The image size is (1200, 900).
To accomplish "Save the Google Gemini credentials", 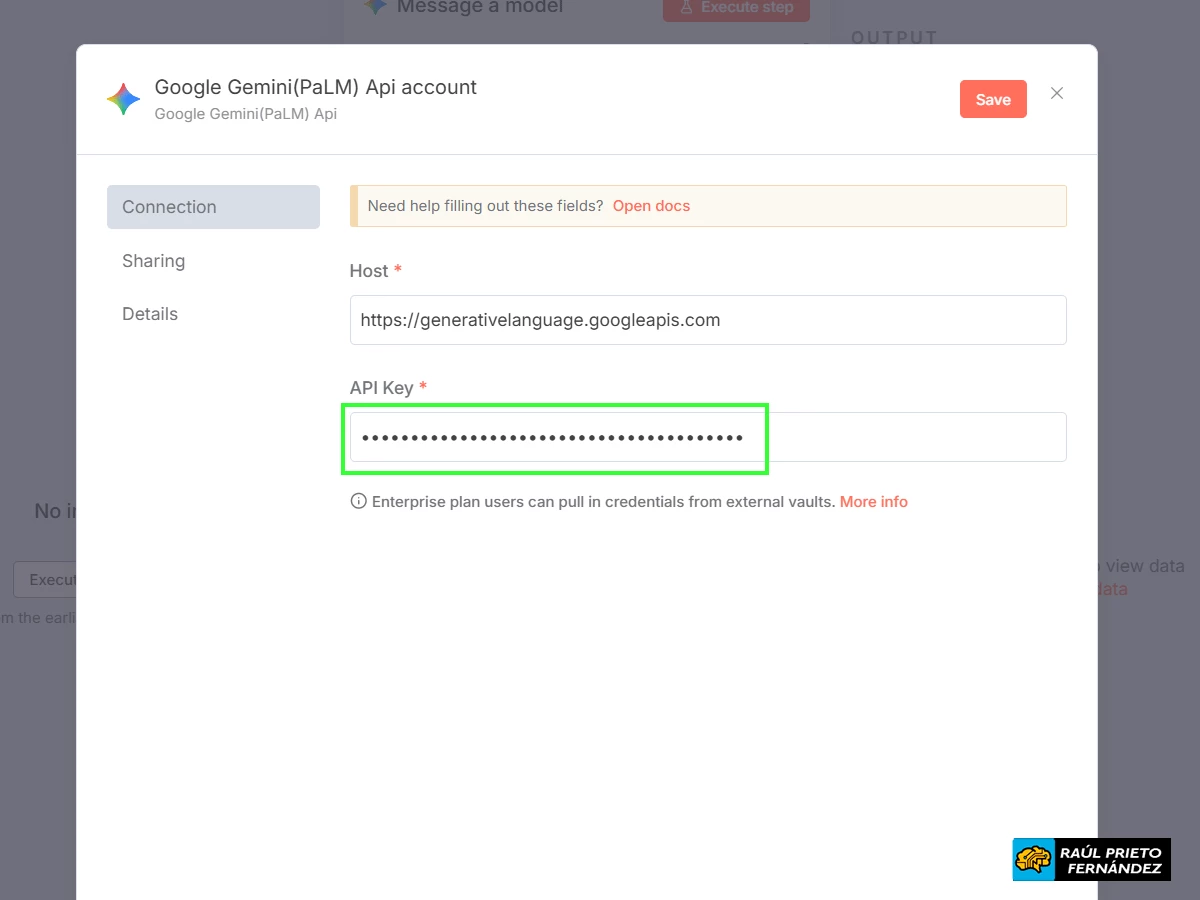I will (x=992, y=99).
